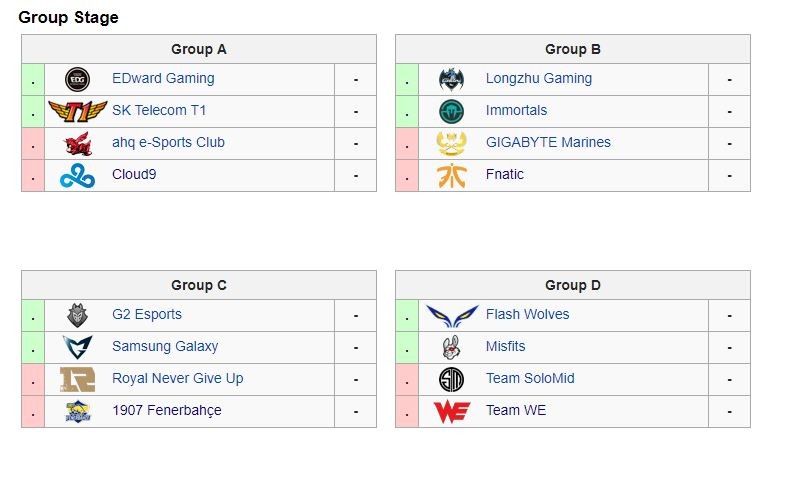Click the blue Cloud9 logo
The height and width of the screenshot is (479, 798).
pyautogui.click(x=77, y=176)
